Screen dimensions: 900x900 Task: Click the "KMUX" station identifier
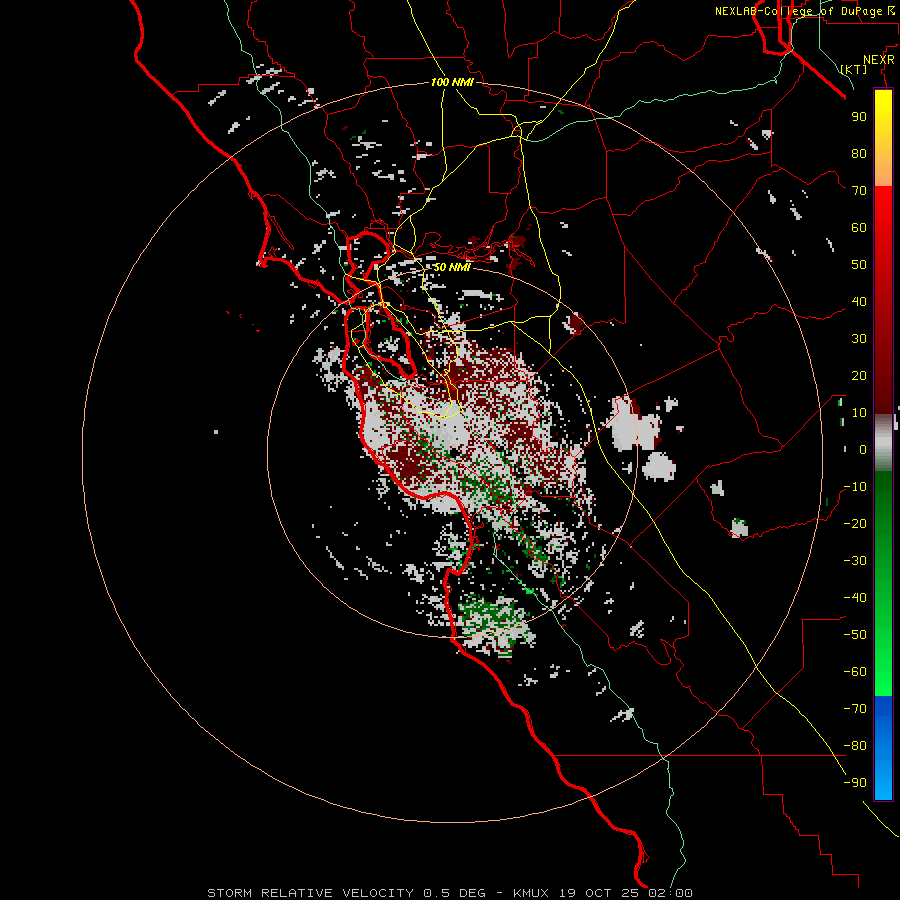(x=531, y=893)
